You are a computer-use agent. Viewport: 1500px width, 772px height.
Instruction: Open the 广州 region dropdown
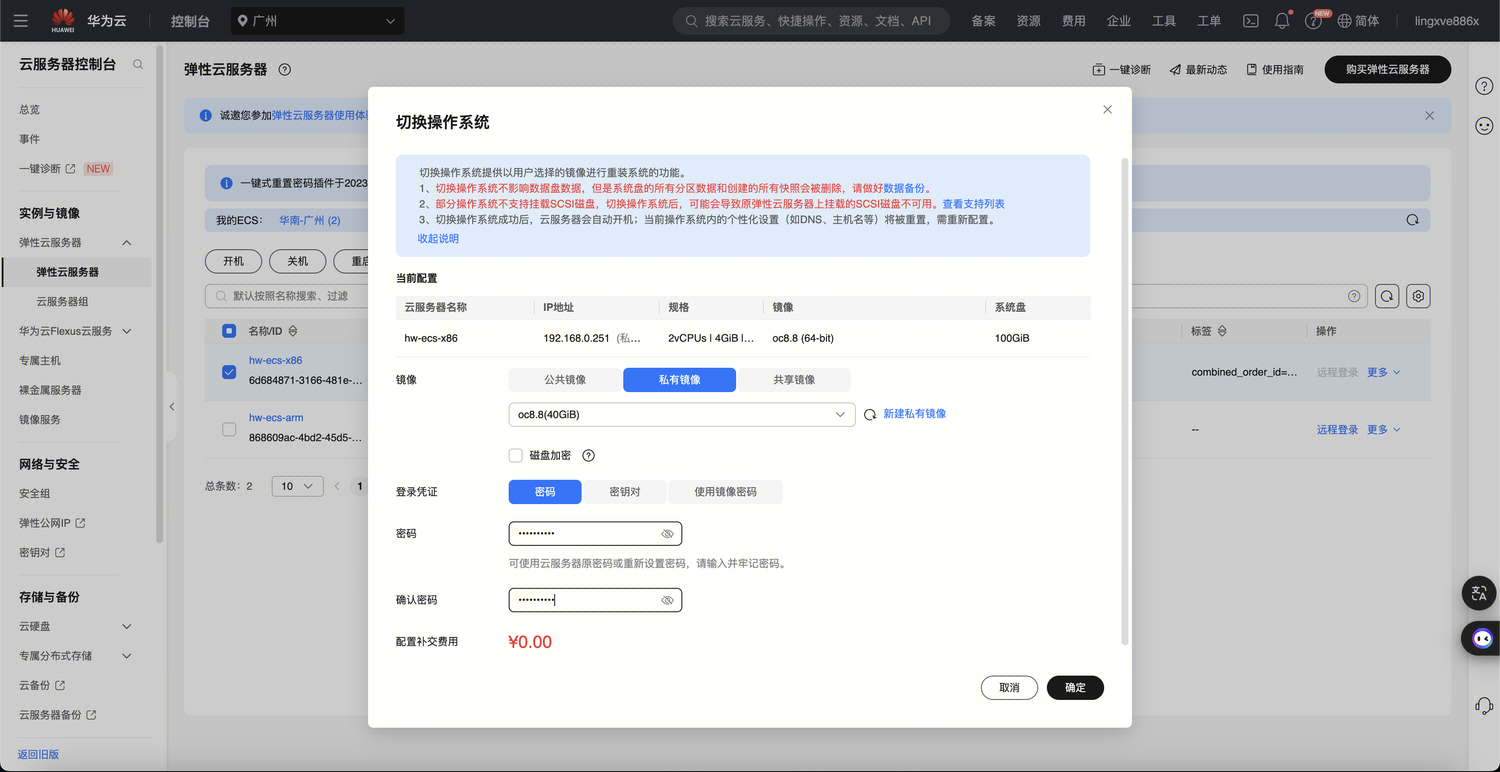click(317, 21)
